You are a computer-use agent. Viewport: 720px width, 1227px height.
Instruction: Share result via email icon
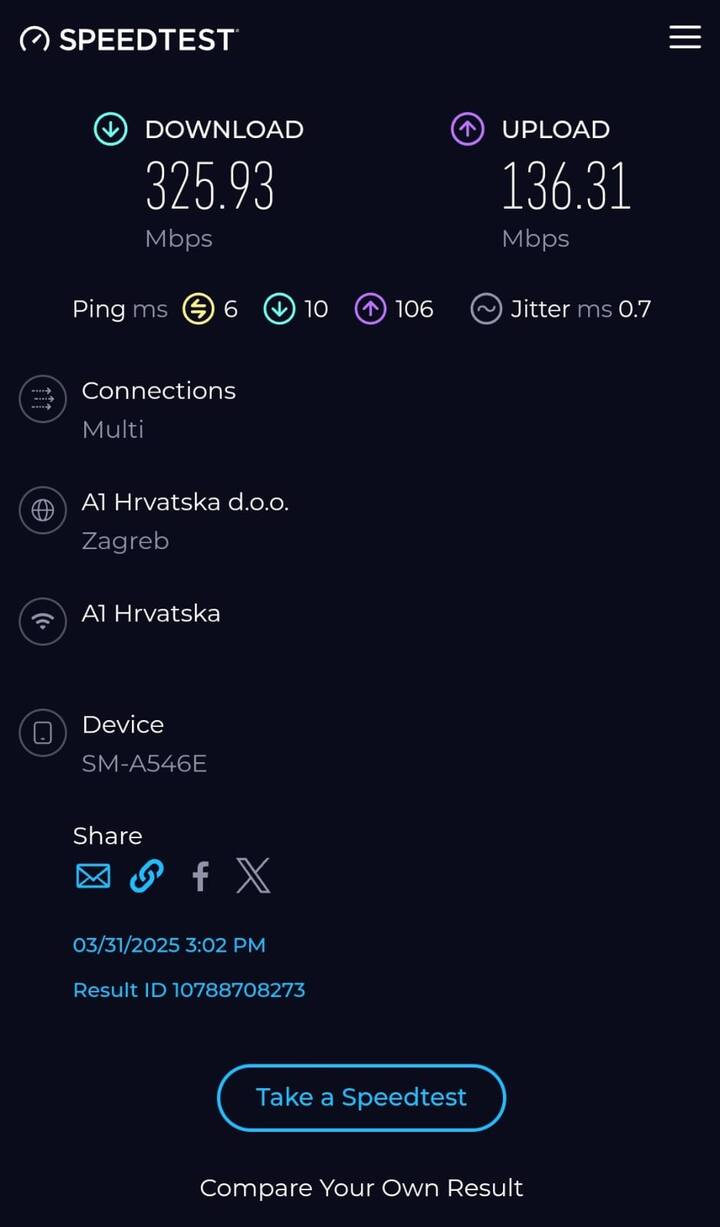[x=93, y=877]
